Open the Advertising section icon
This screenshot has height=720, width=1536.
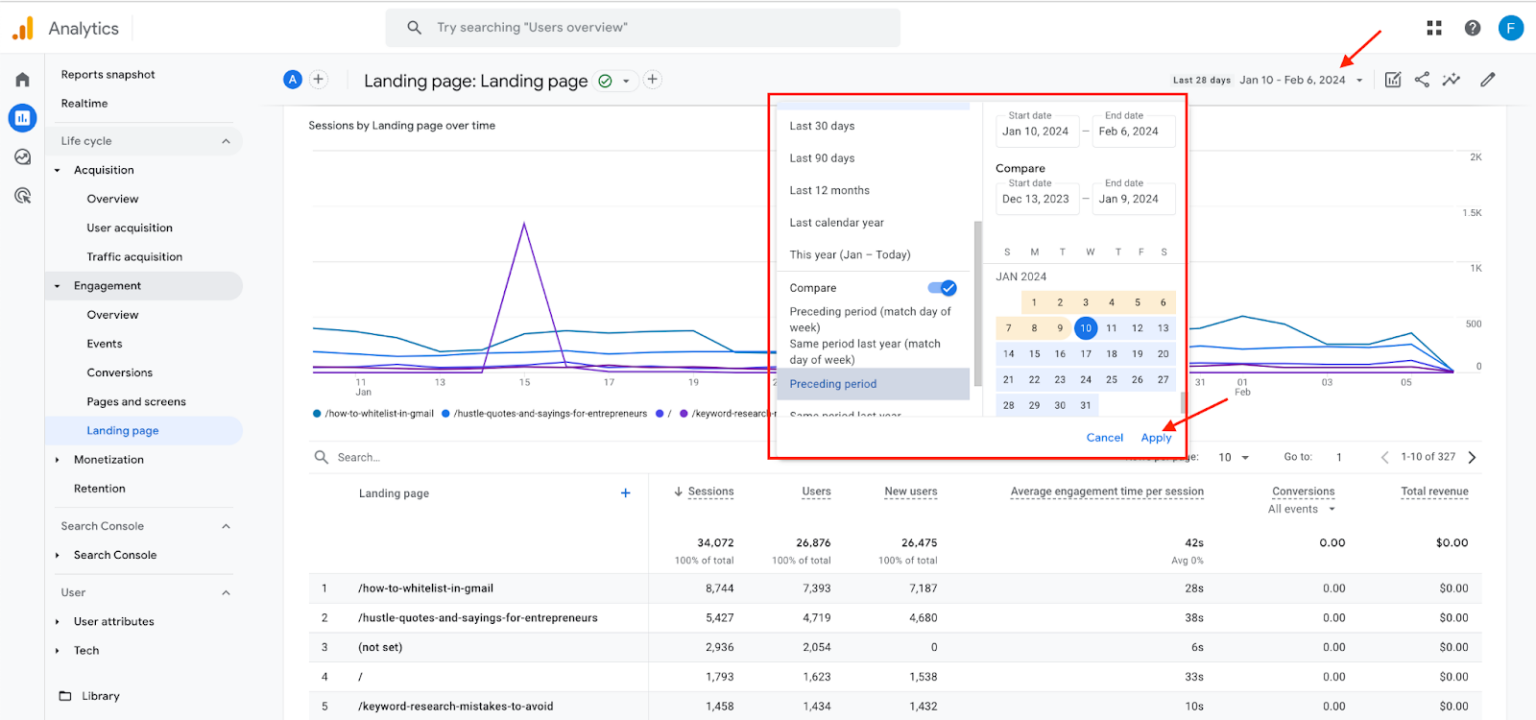[x=22, y=195]
